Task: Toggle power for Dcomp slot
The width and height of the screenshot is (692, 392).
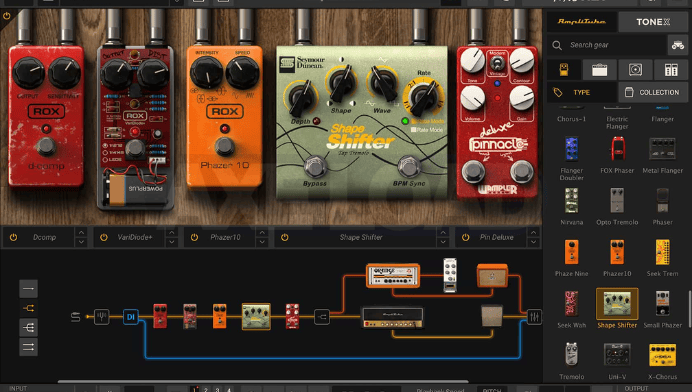Action: [13, 237]
